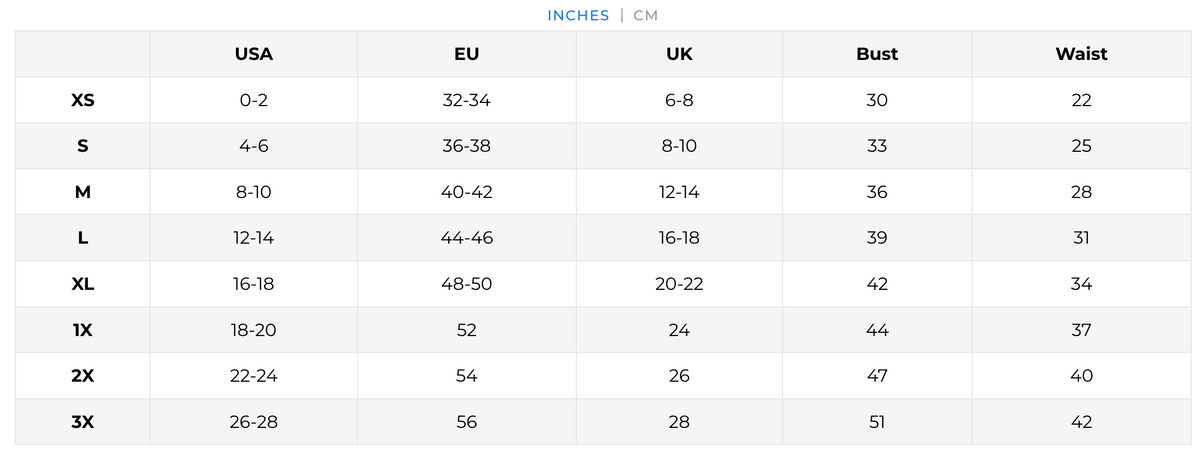
Task: Click the EU 36-38 cell
Action: (466, 146)
